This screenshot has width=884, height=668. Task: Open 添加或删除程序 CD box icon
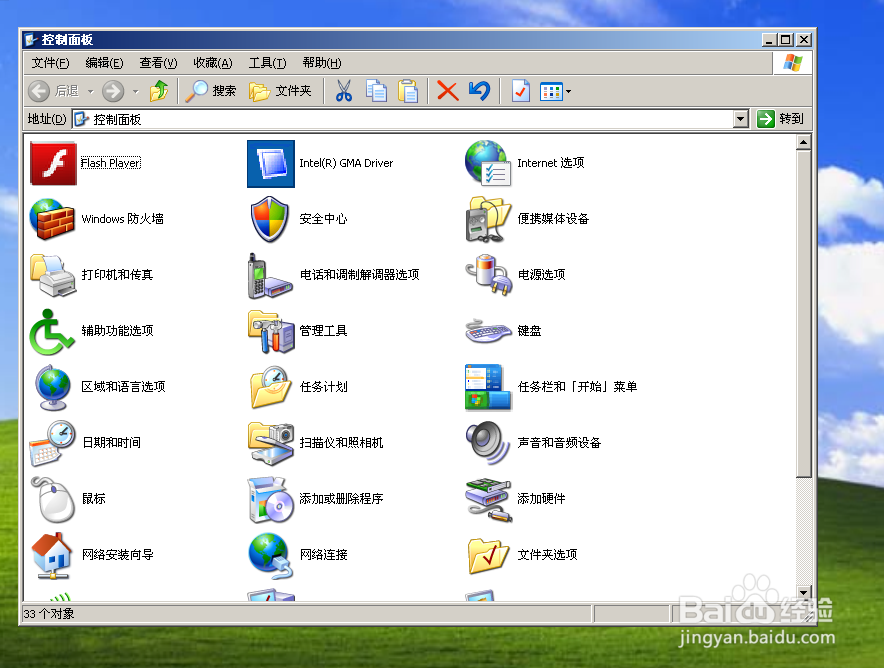[271, 499]
